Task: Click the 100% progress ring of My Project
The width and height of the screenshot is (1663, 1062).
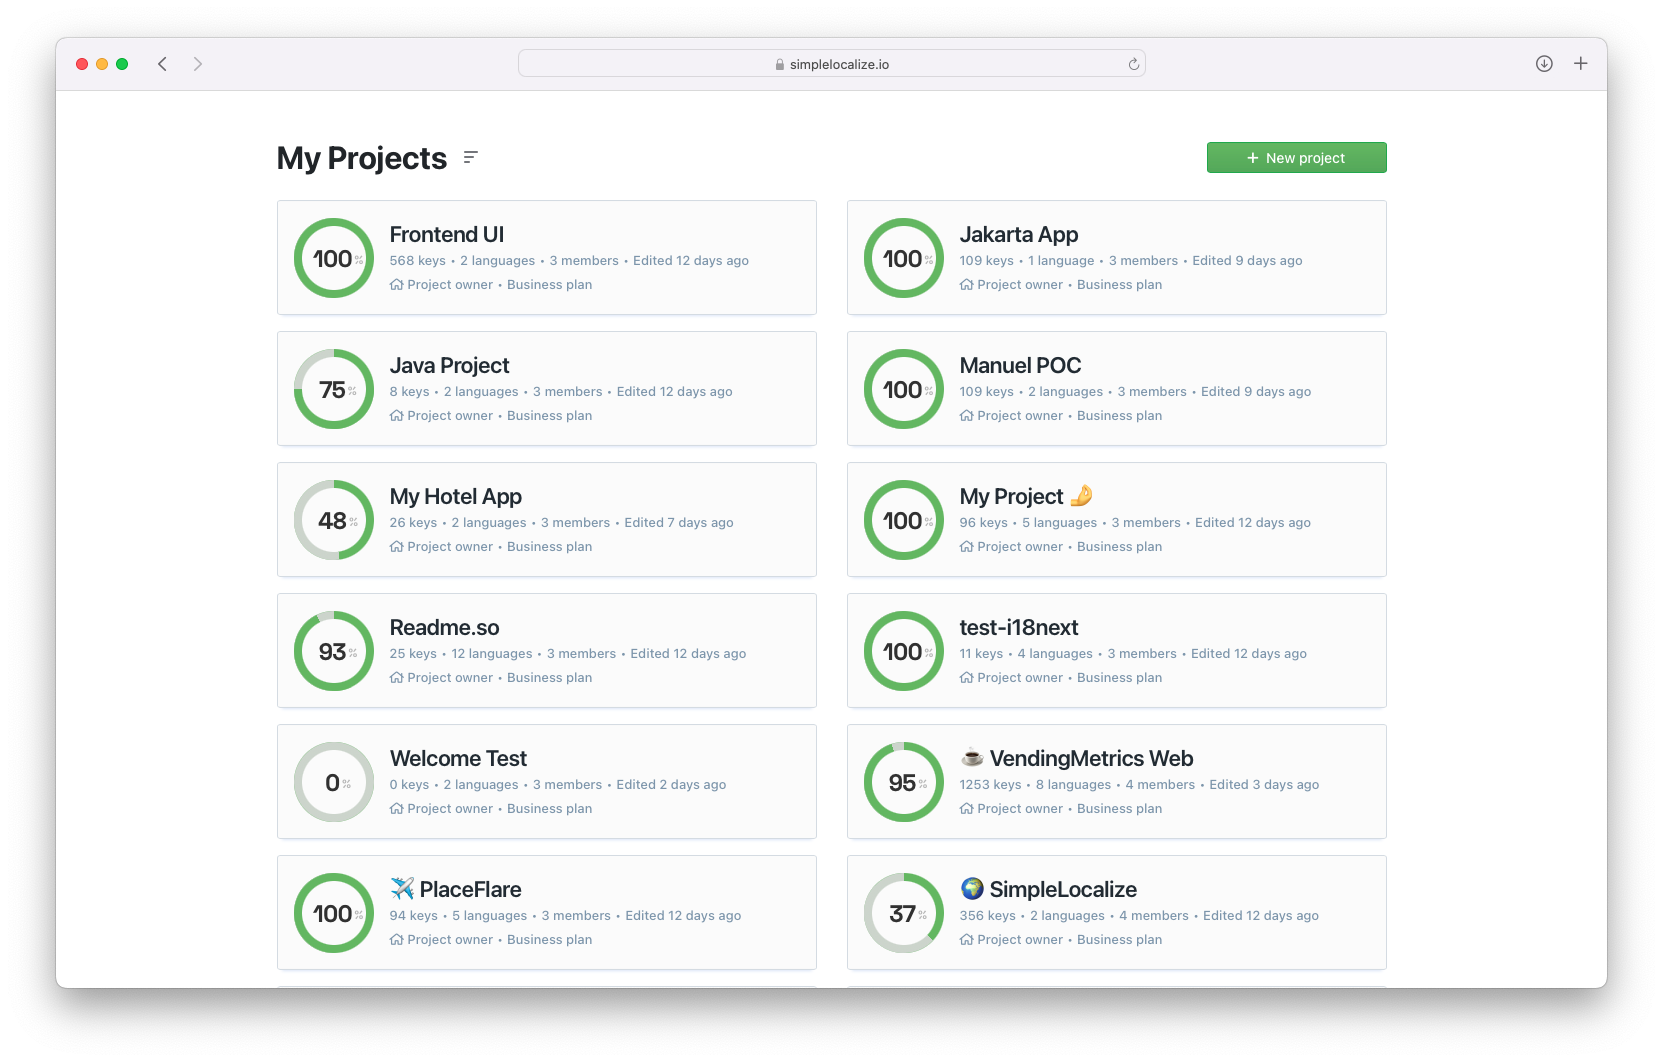Action: (x=904, y=520)
